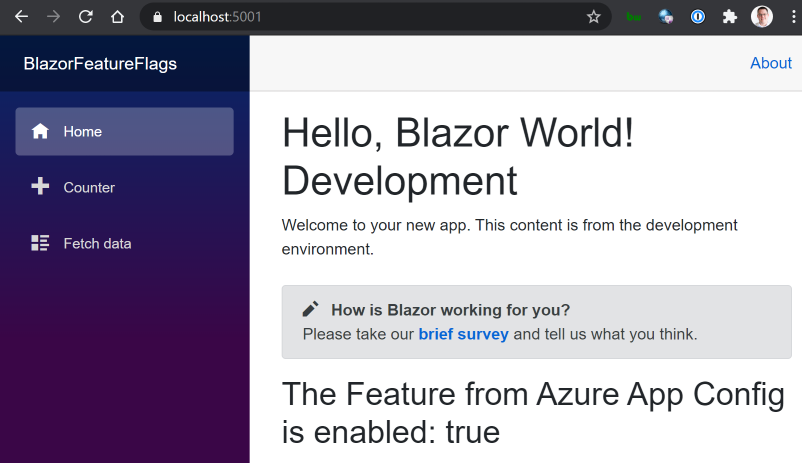
Task: Open the browser home page icon
Action: point(118,17)
